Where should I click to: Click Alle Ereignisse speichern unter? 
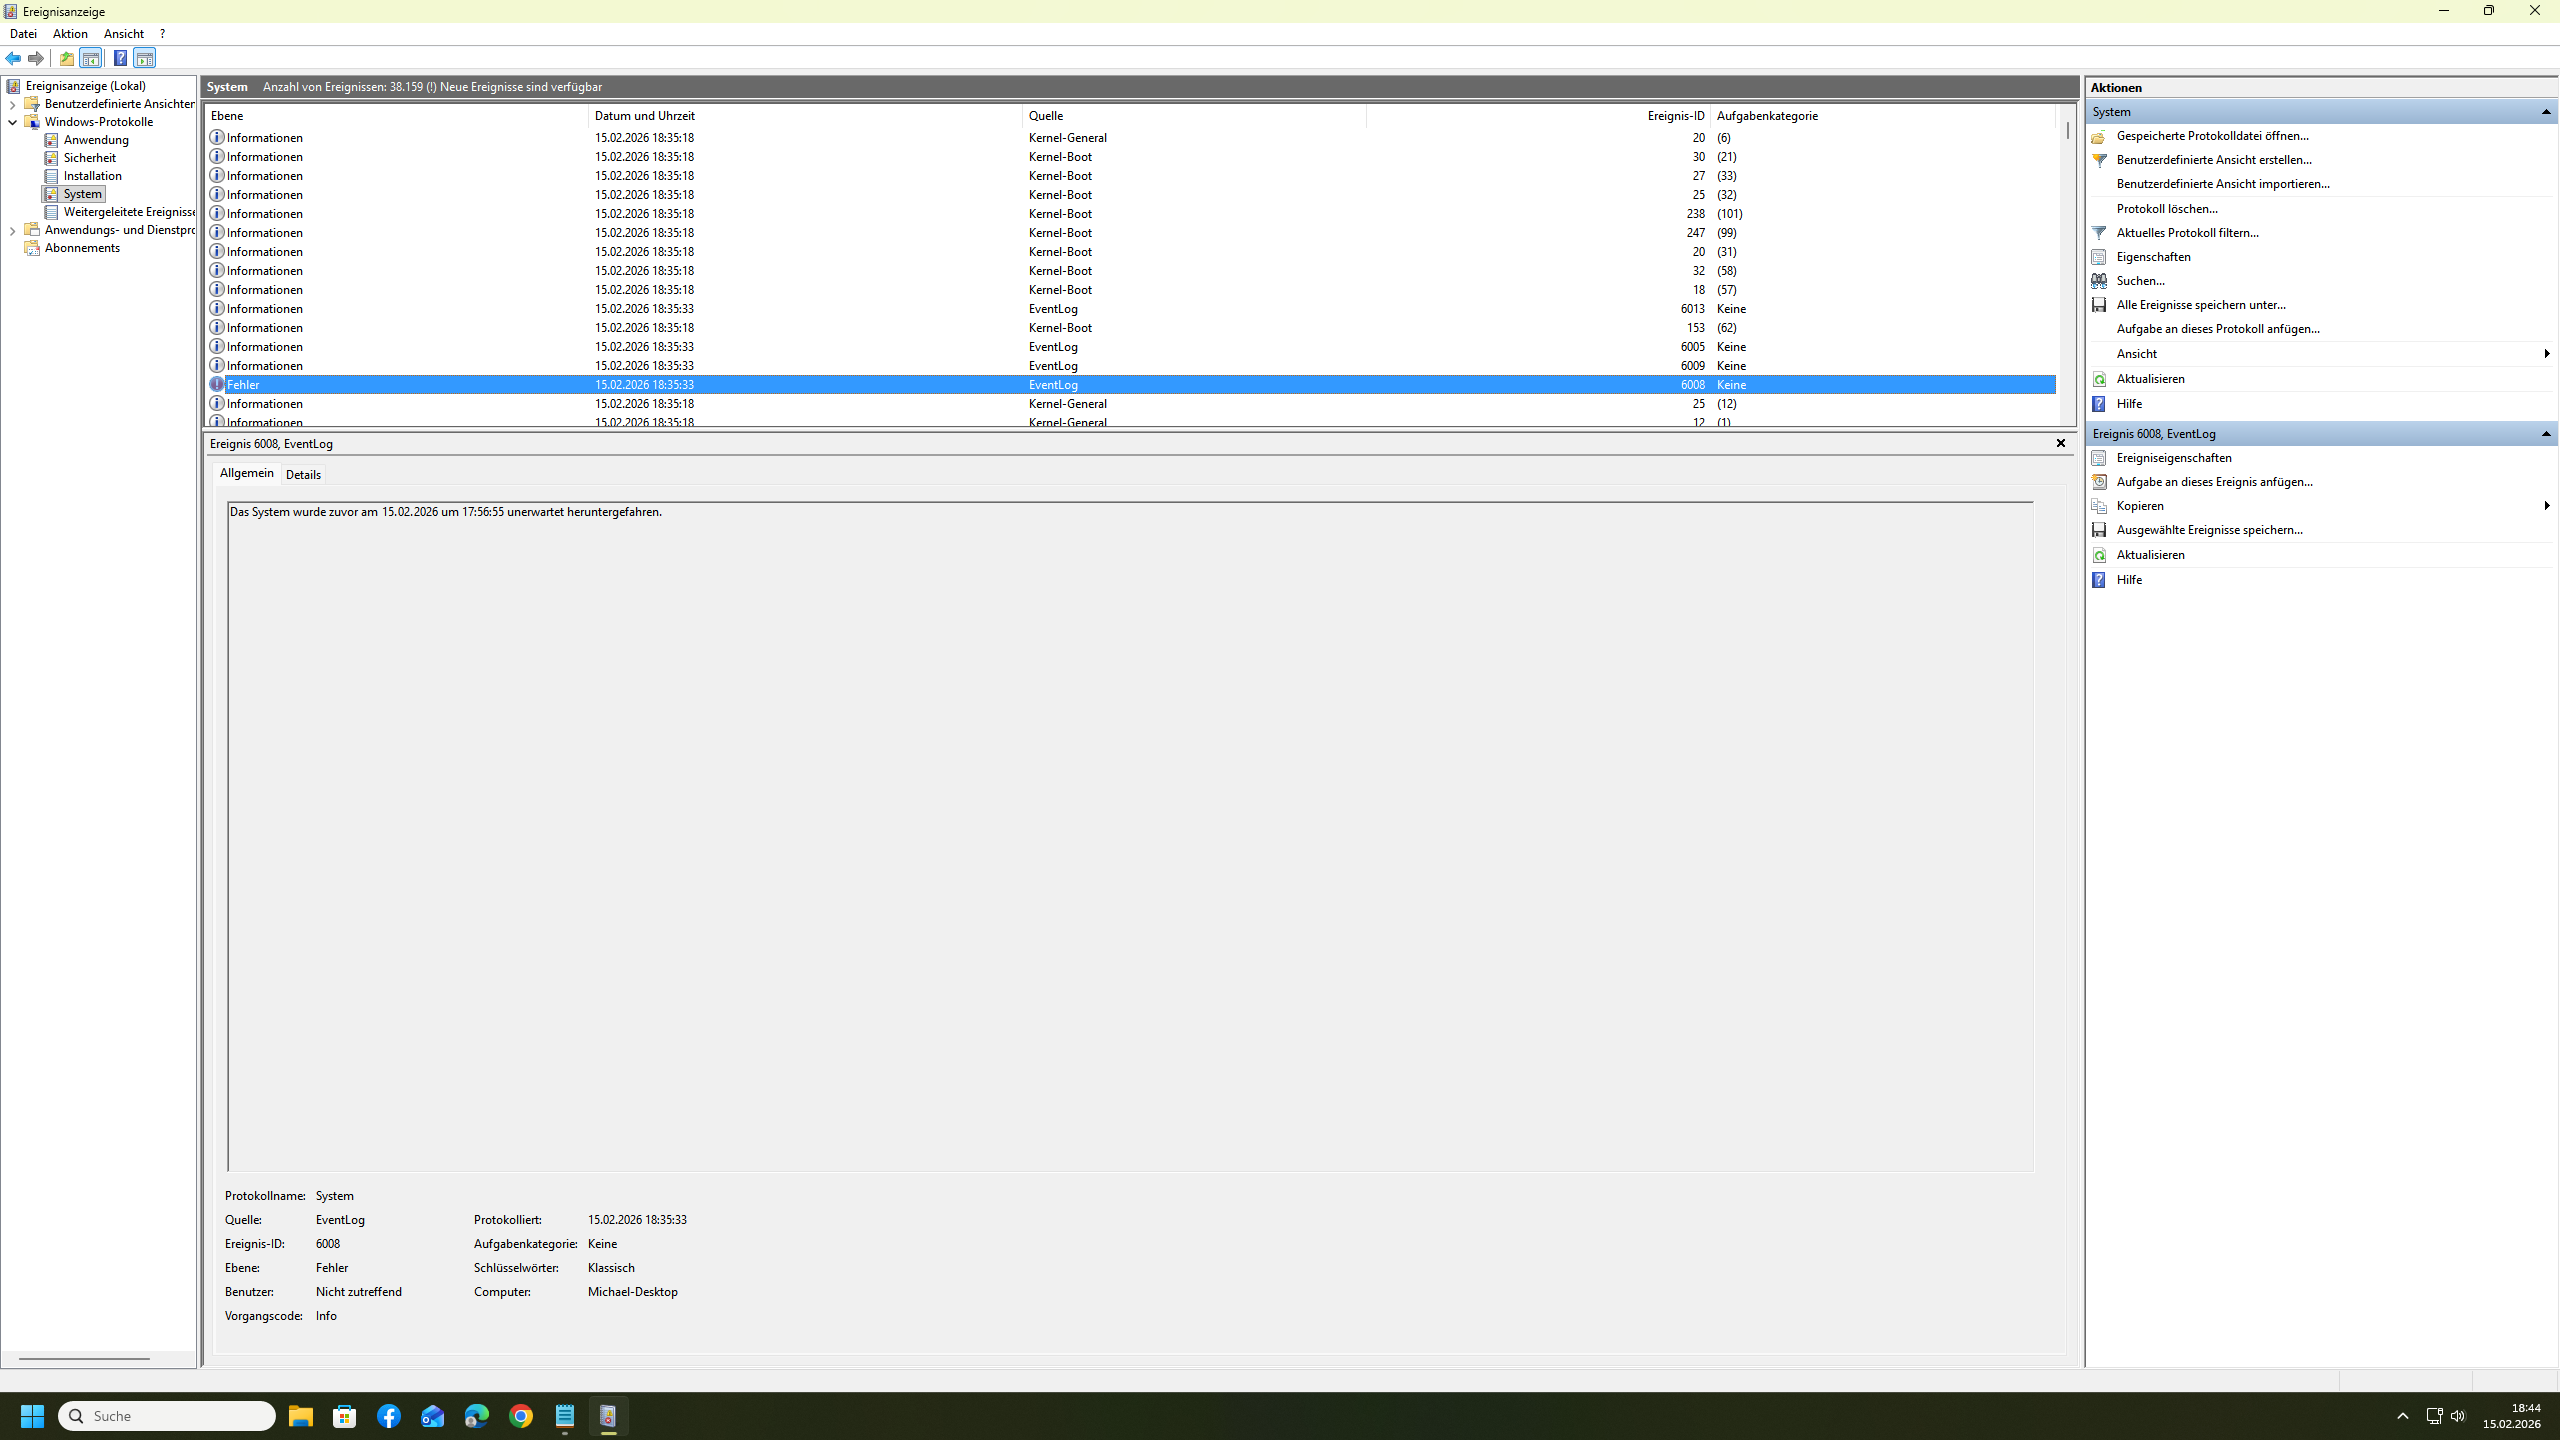(x=2200, y=305)
